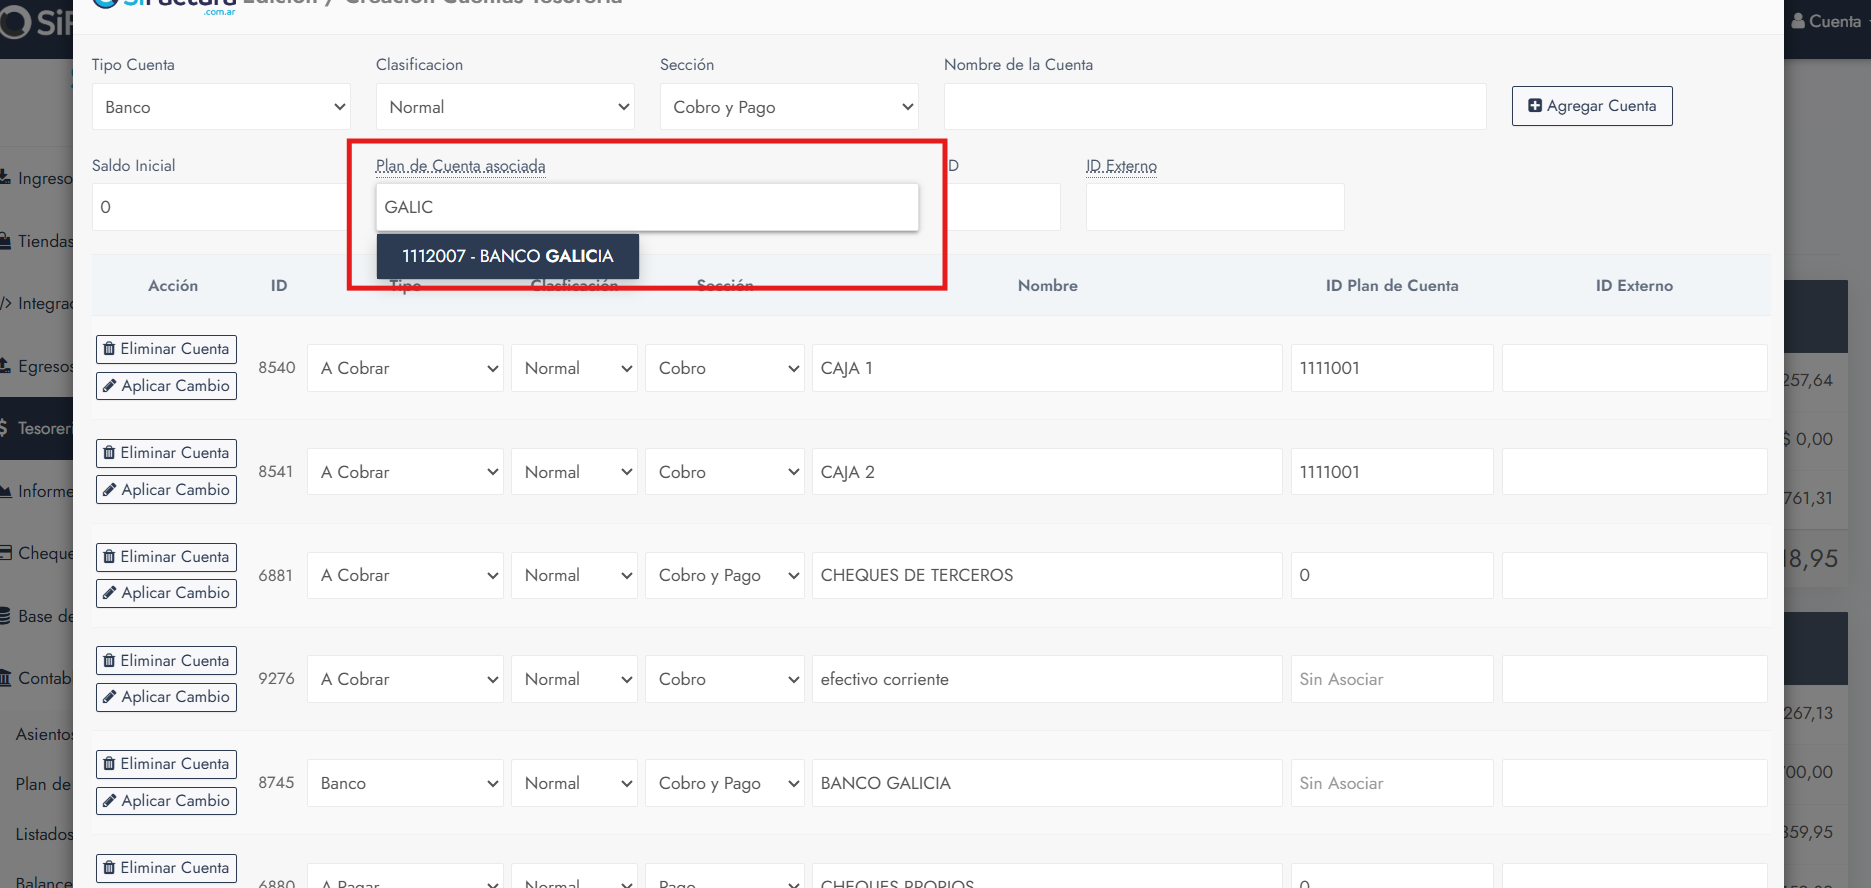This screenshot has width=1871, height=888.
Task: Expand the Clasificacion dropdown at top
Action: [x=505, y=107]
